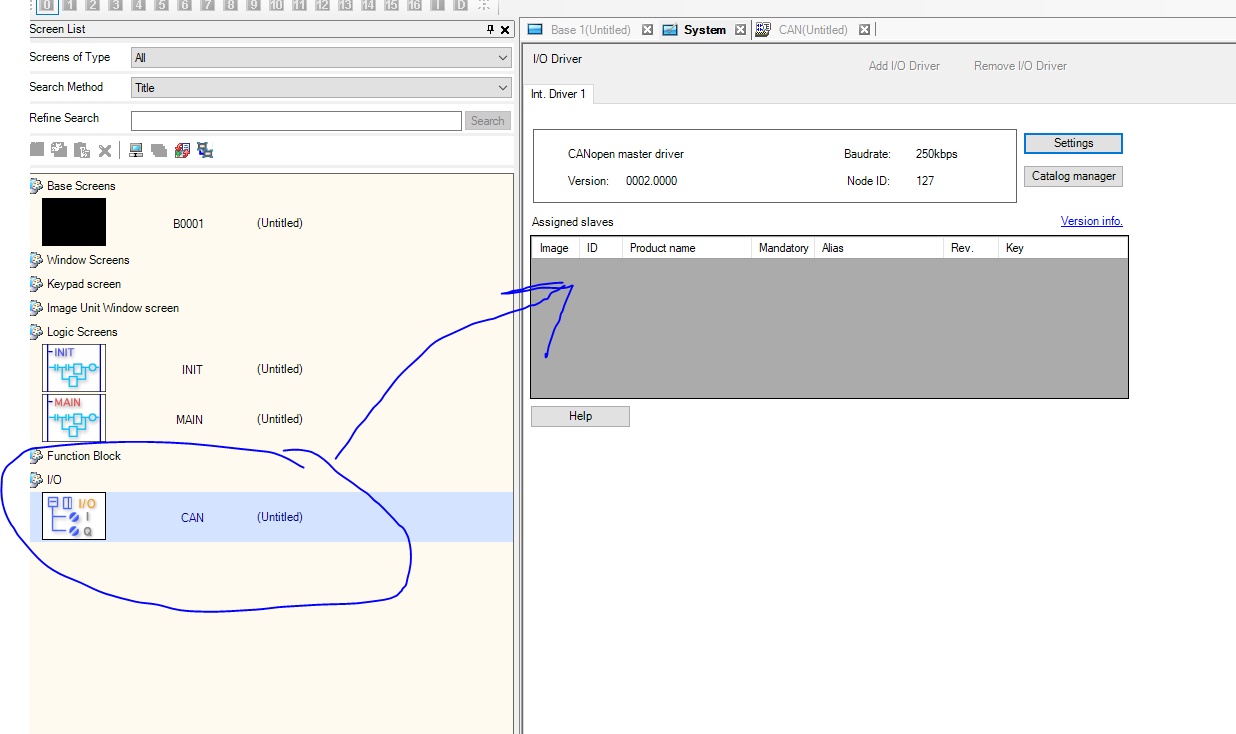This screenshot has height=734, width=1236.
Task: Expand the Window Screens tree node
Action: 37,260
